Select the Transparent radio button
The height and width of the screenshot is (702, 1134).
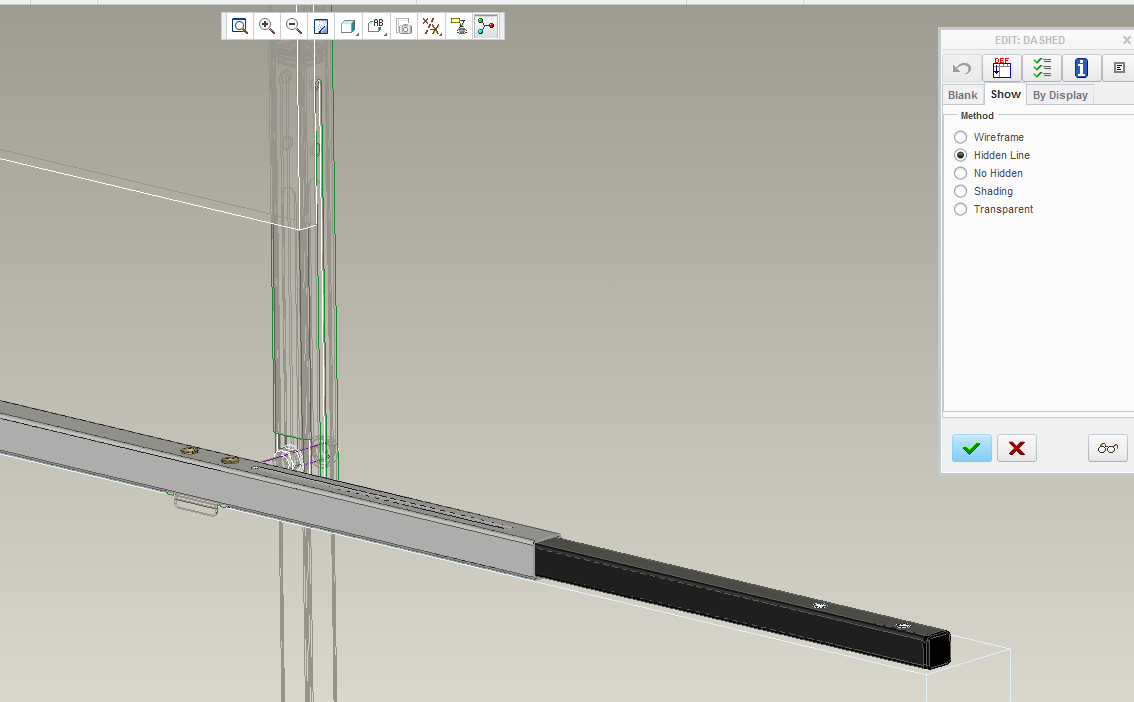pyautogui.click(x=960, y=210)
